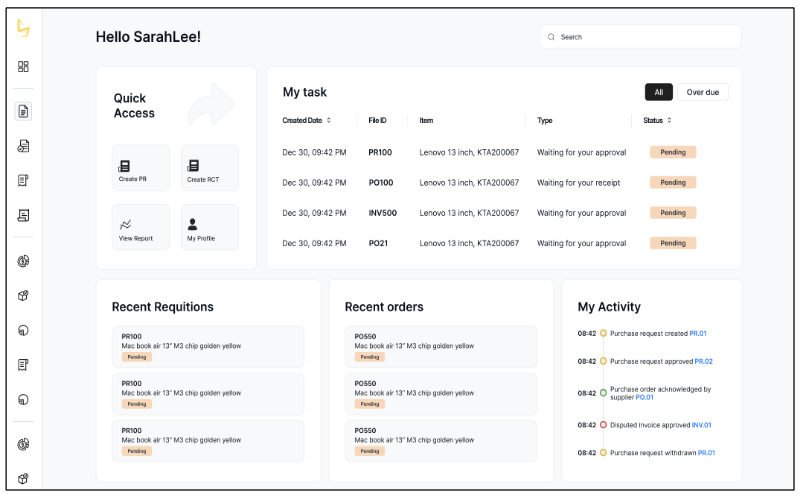Viewport: 801px width, 499px height.
Task: Open file PO100 in the My task table
Action: pyautogui.click(x=381, y=182)
